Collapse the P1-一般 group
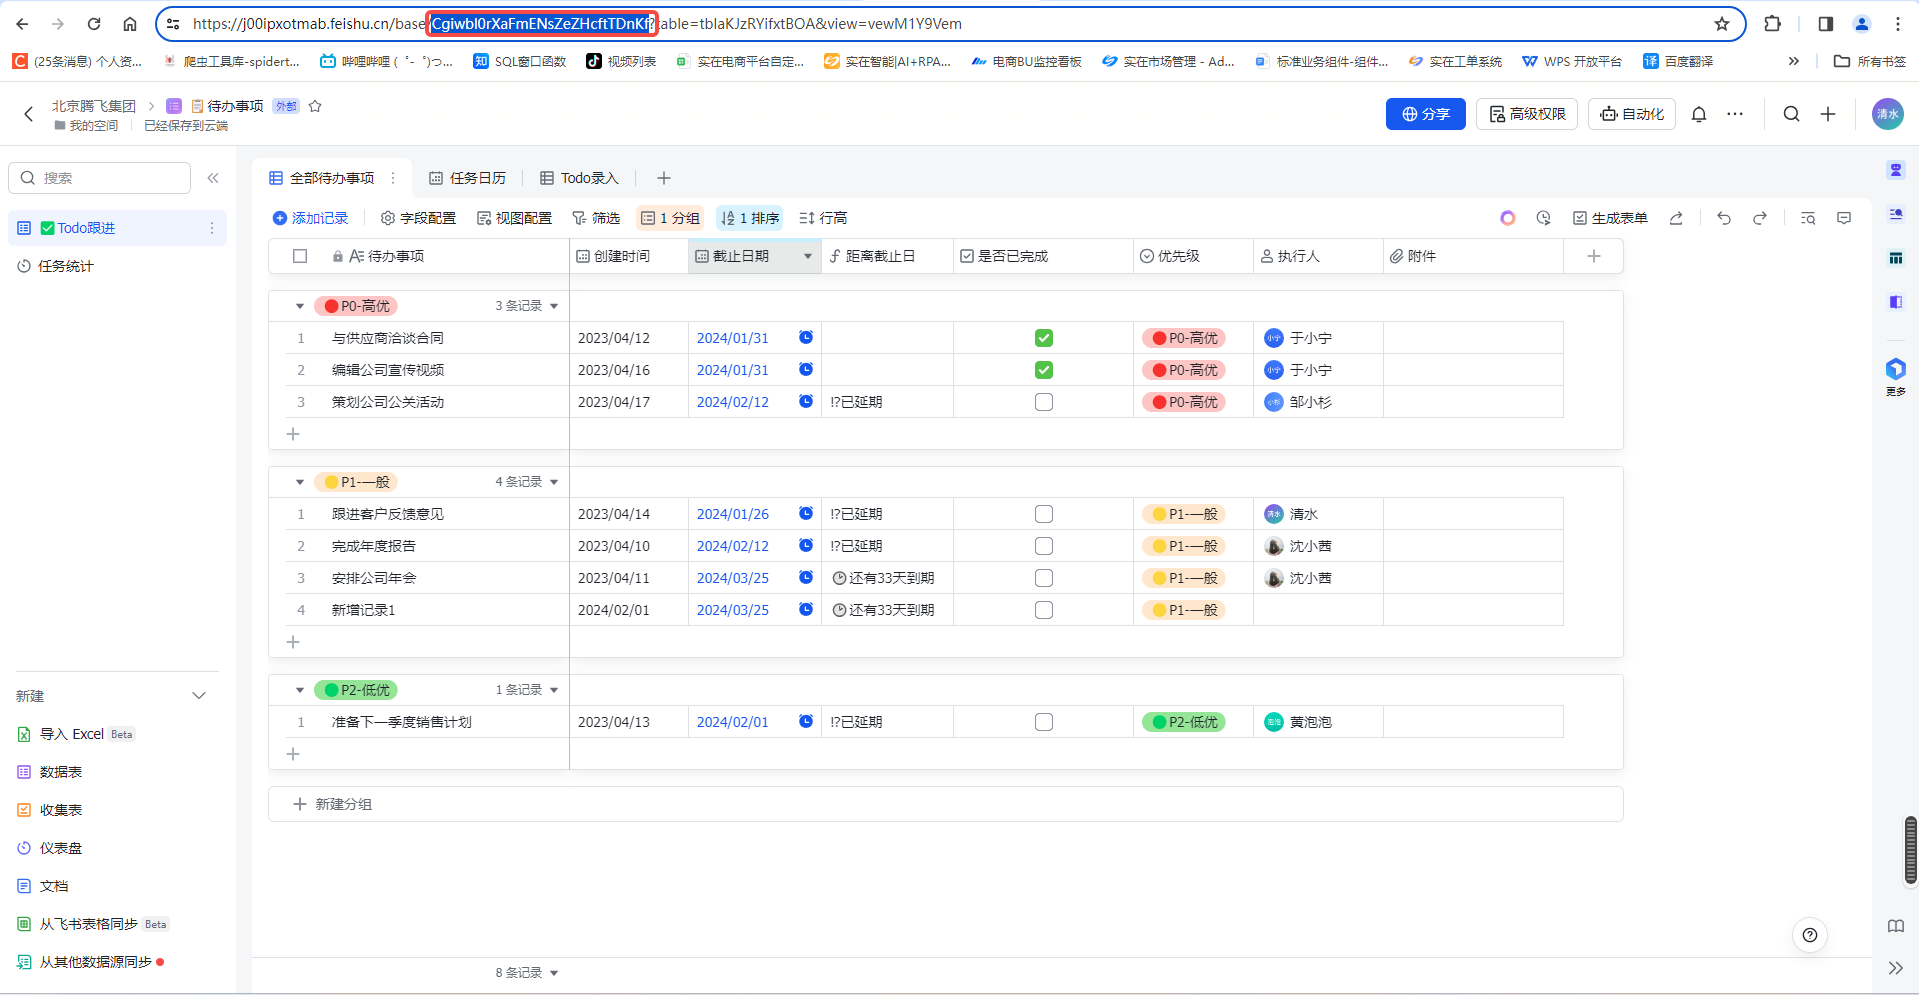 pyautogui.click(x=300, y=482)
